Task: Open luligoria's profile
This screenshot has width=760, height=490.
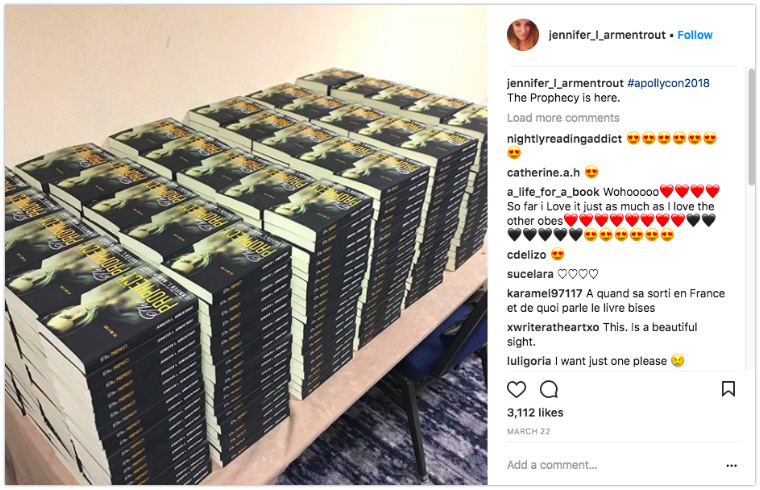Action: coord(529,361)
